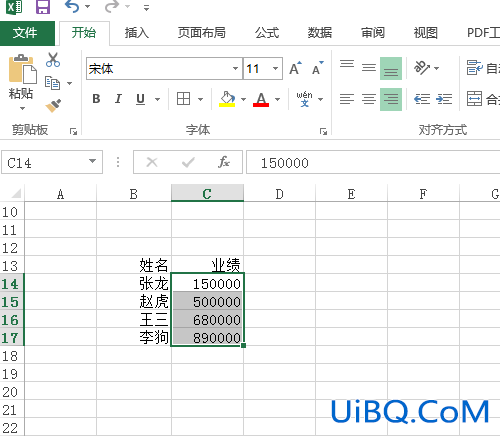The image size is (500, 436).
Task: Open the clipboard group dialog launcher
Action: [73, 132]
